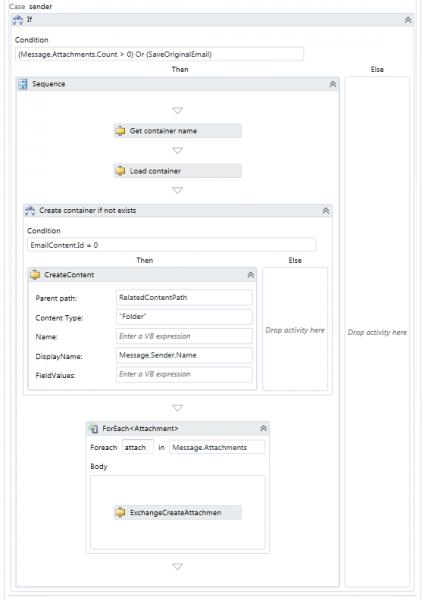Click the Parent path RelatedContentPath field
The image size is (425, 600).
click(184, 298)
